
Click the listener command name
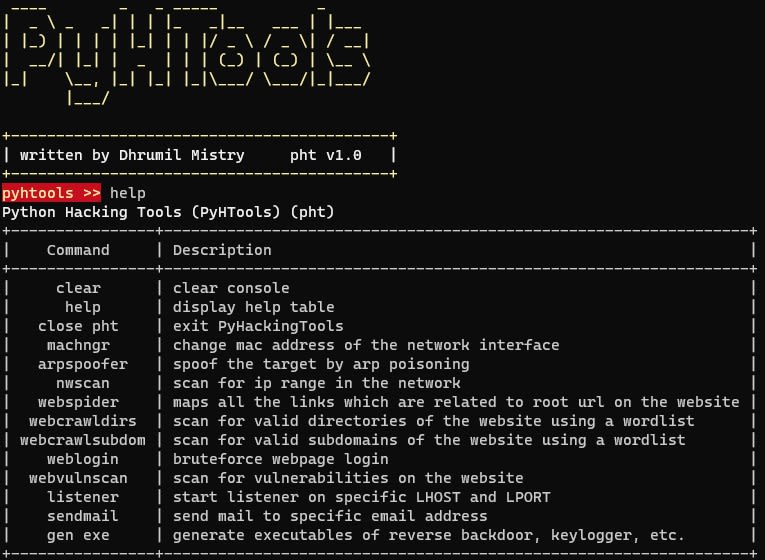point(83,497)
